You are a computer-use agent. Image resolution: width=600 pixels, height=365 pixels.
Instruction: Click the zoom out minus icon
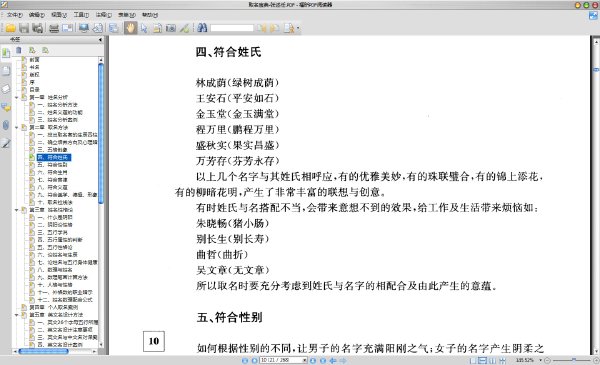tap(548, 360)
